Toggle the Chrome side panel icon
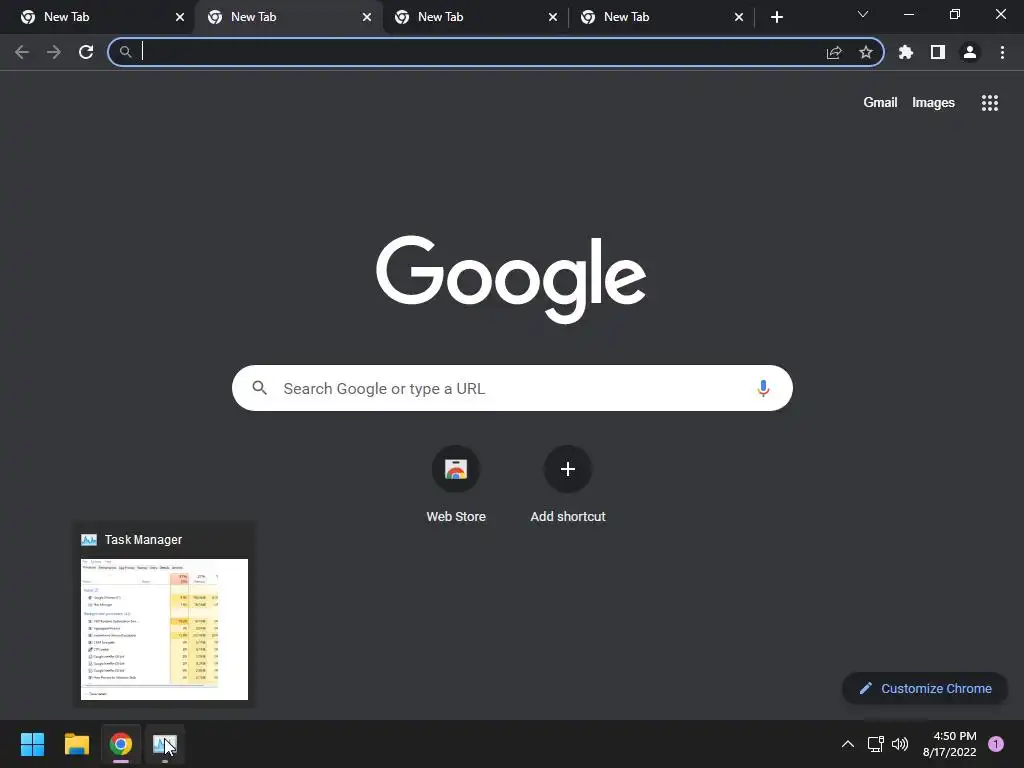The height and width of the screenshot is (768, 1024). click(938, 52)
